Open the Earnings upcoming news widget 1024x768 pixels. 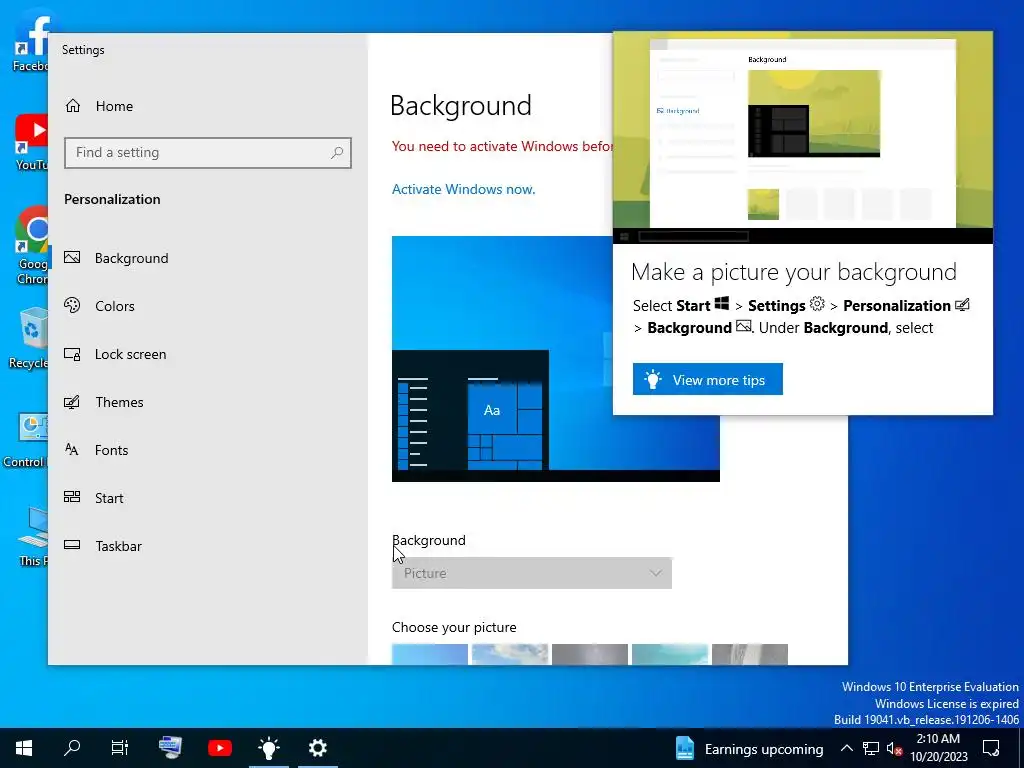pos(749,748)
